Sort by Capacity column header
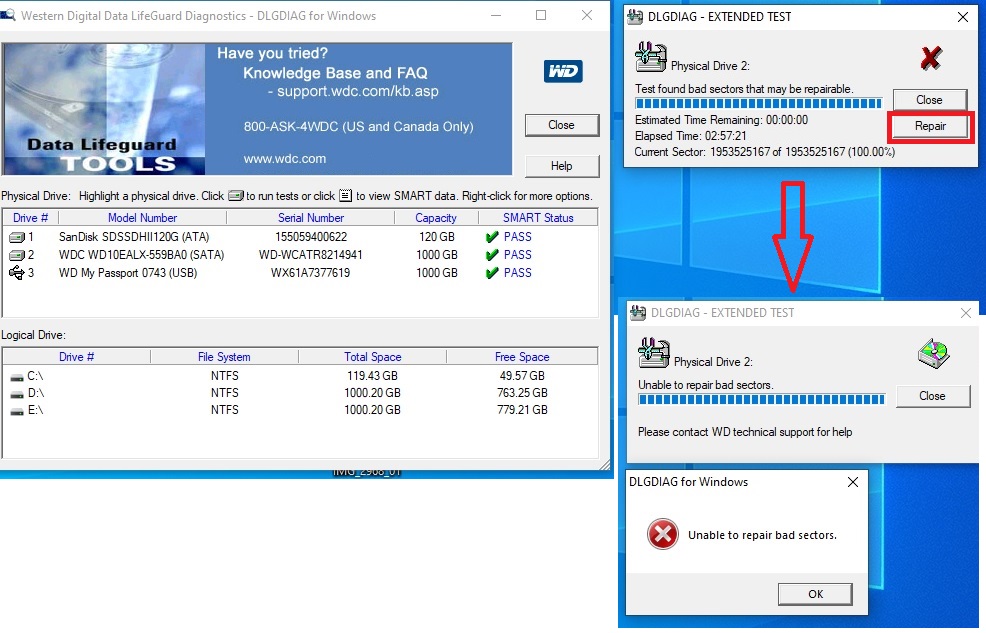This screenshot has width=986, height=633. click(x=436, y=218)
